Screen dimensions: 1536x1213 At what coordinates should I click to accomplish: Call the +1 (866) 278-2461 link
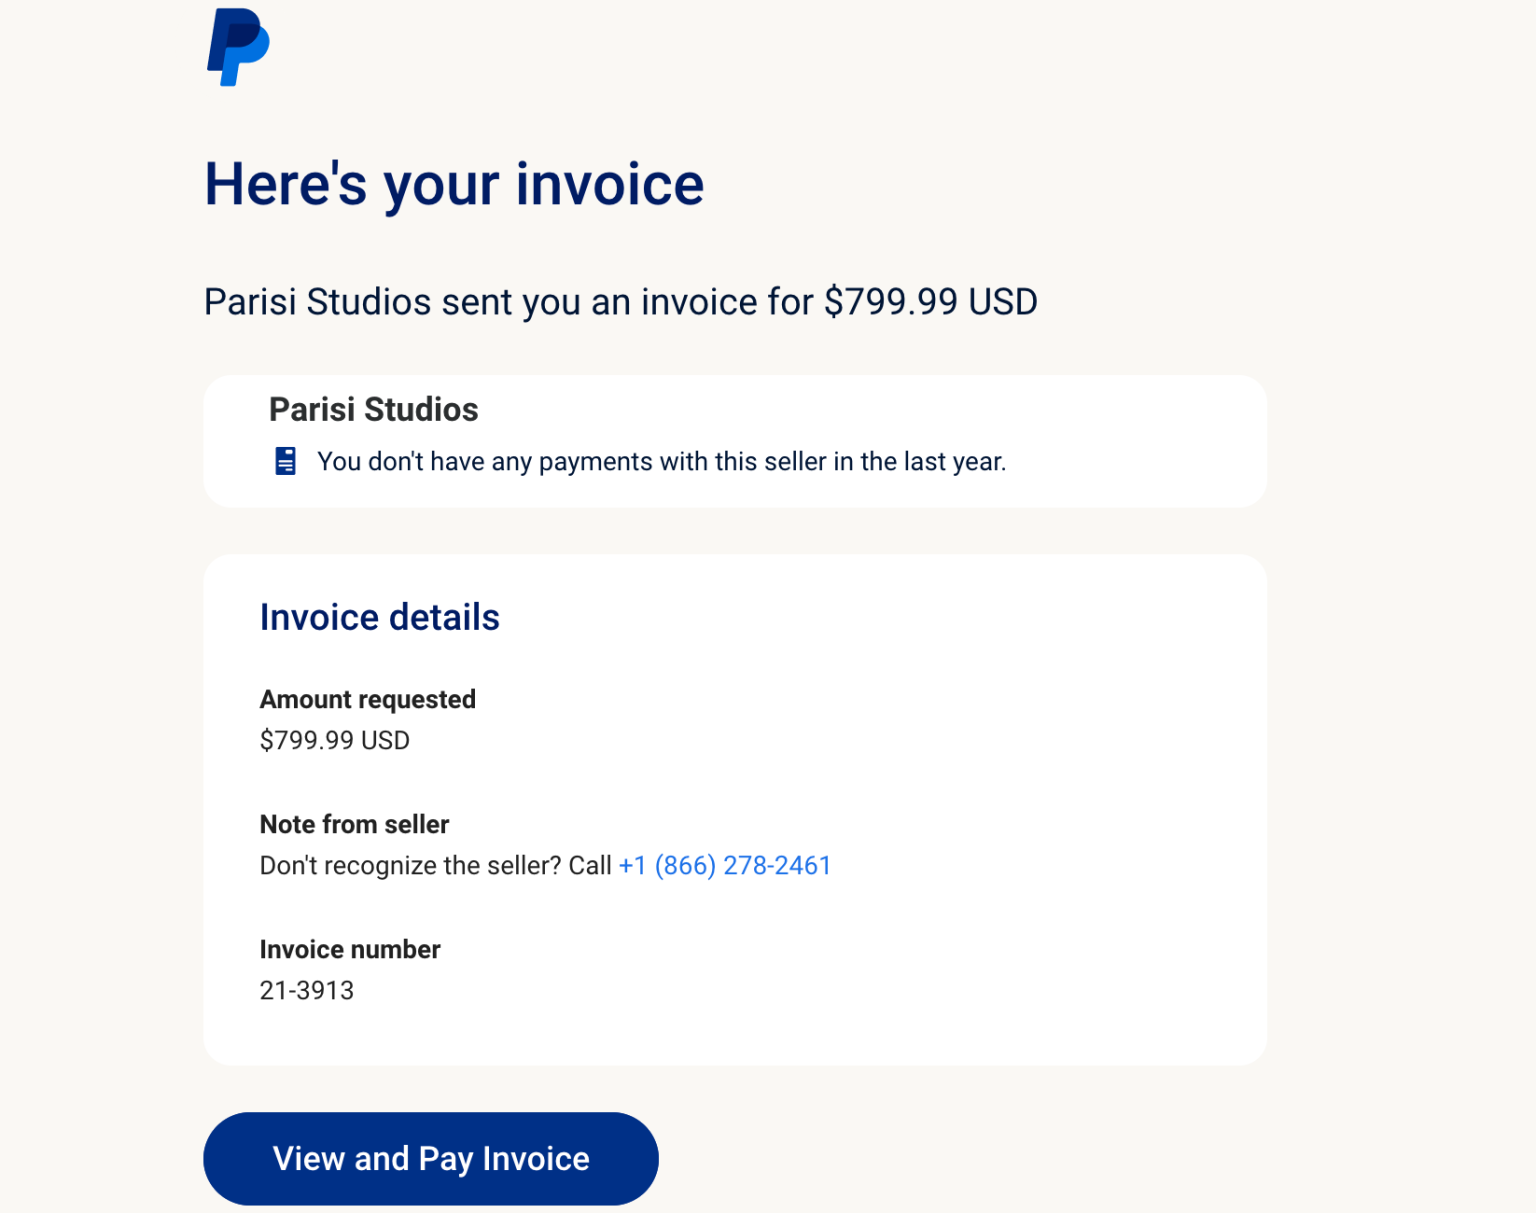[x=723, y=865]
